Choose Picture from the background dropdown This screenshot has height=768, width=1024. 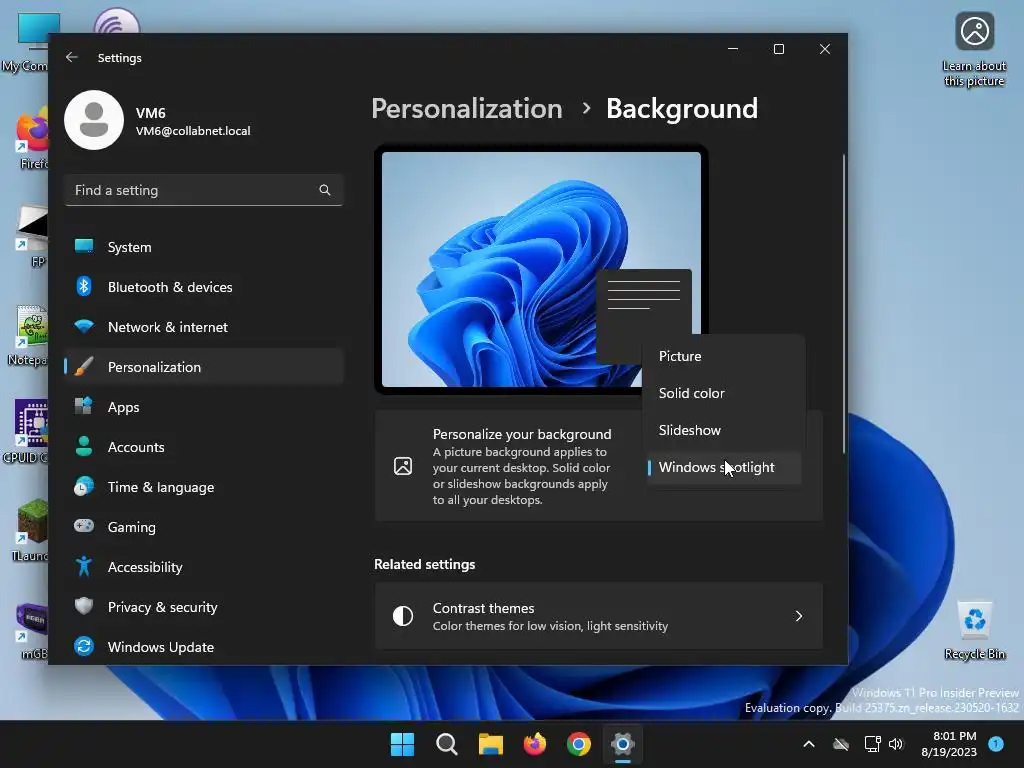point(724,356)
